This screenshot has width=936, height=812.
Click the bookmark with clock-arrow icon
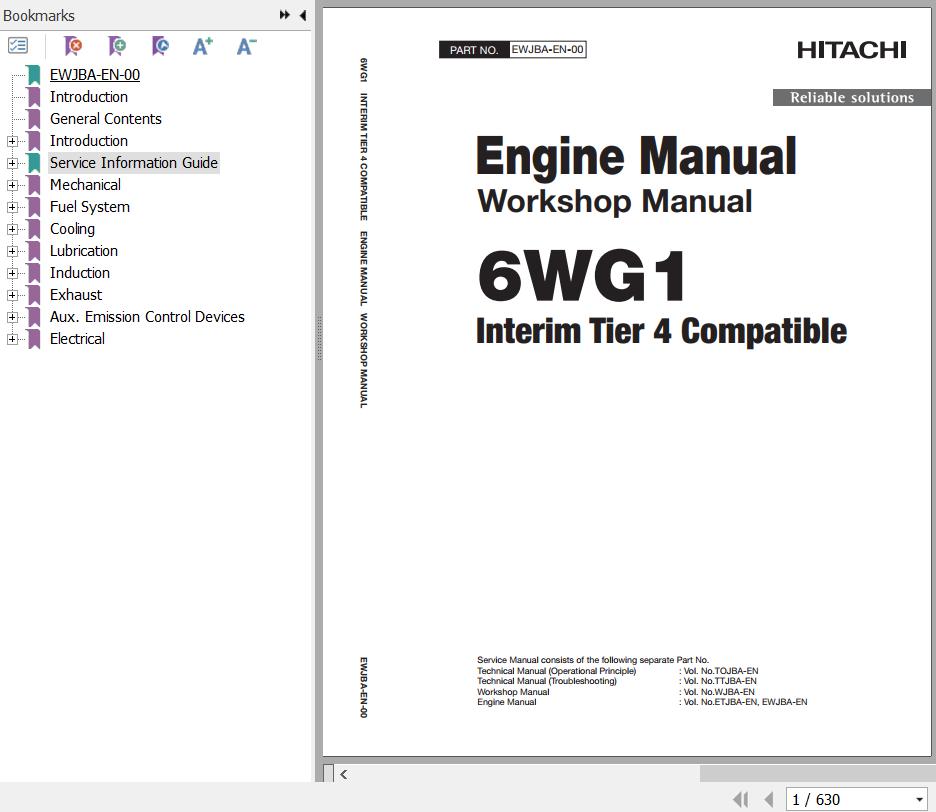(160, 46)
